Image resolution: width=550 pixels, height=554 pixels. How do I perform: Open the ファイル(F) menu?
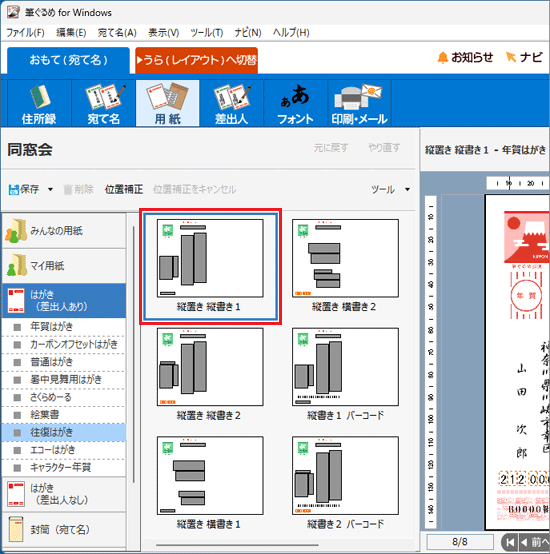pos(25,33)
